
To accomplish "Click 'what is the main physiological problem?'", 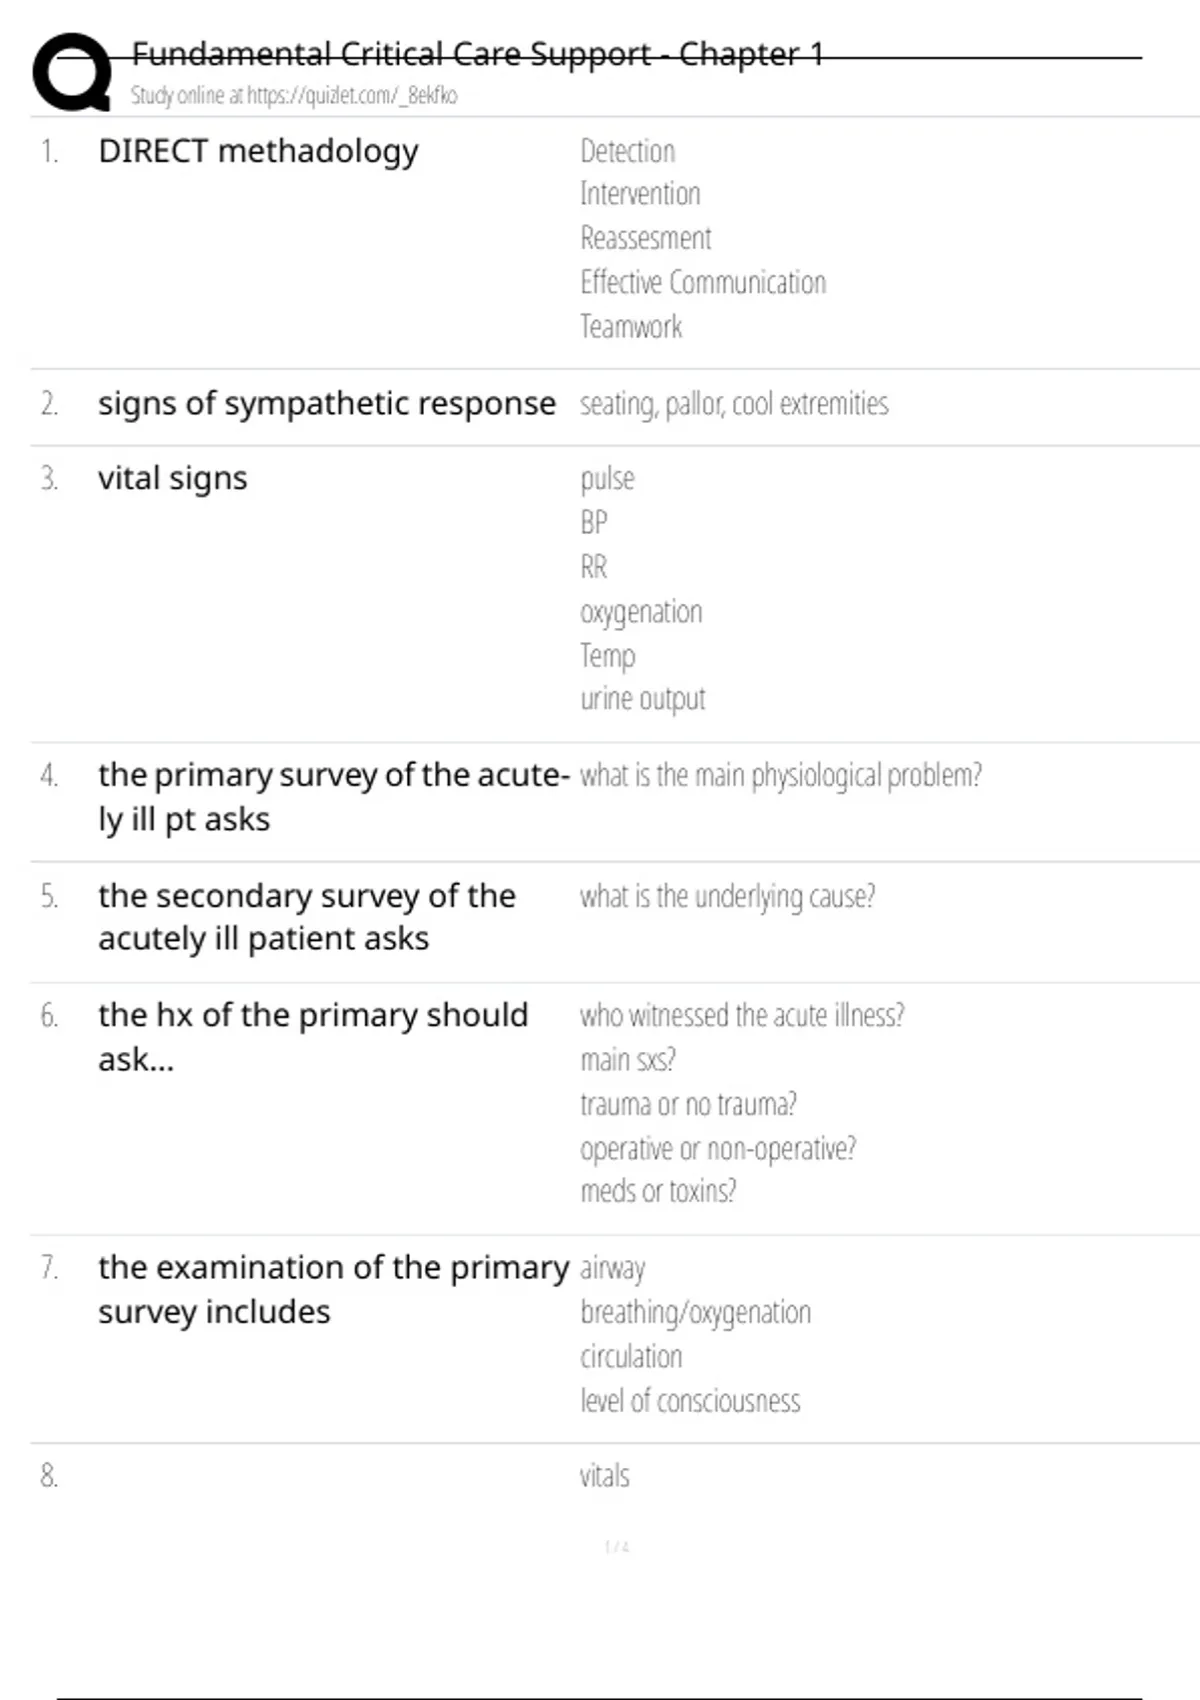I will (x=780, y=775).
